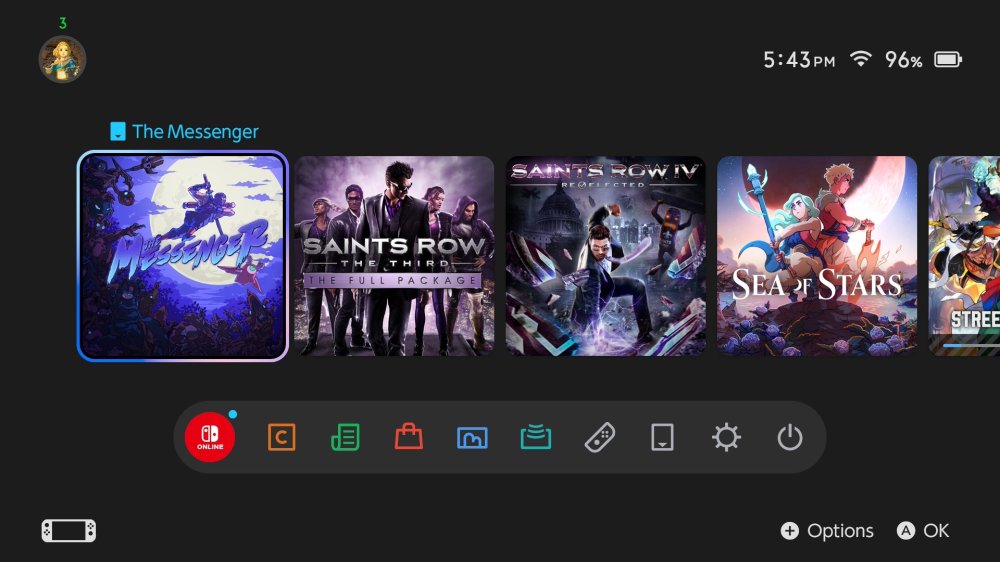1000x562 pixels.
Task: Open Nintendo eShop shopping bag icon
Action: coord(409,437)
